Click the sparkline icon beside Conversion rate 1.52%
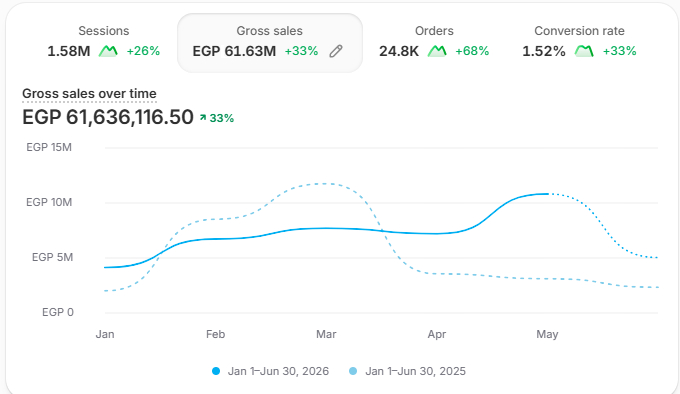 (584, 51)
